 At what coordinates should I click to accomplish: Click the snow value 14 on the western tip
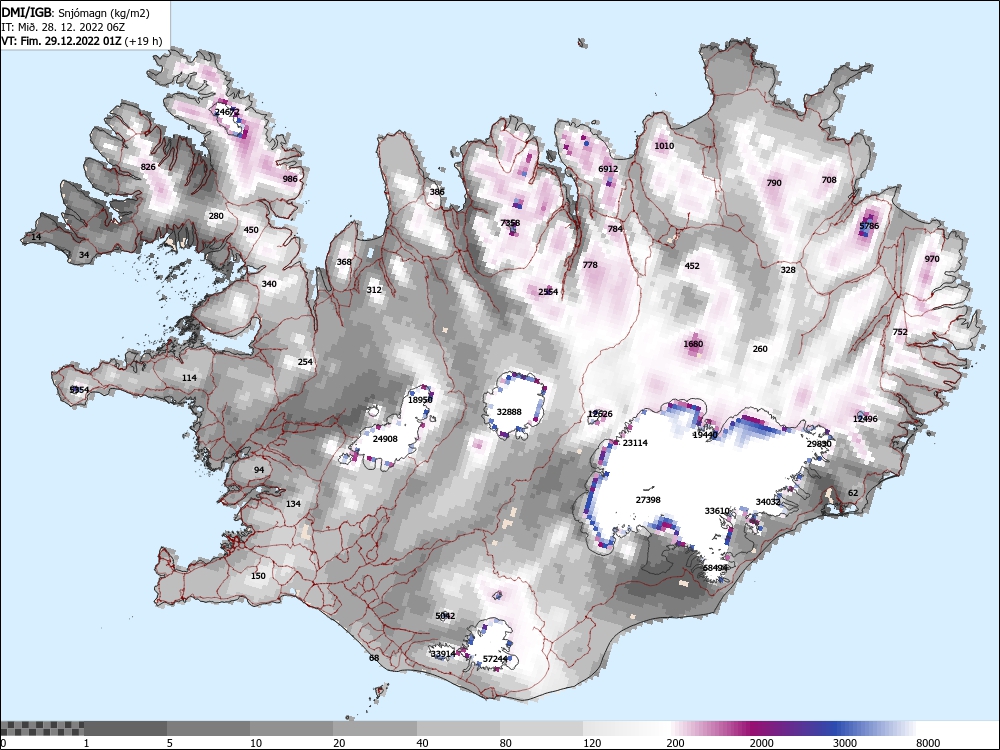(x=36, y=237)
